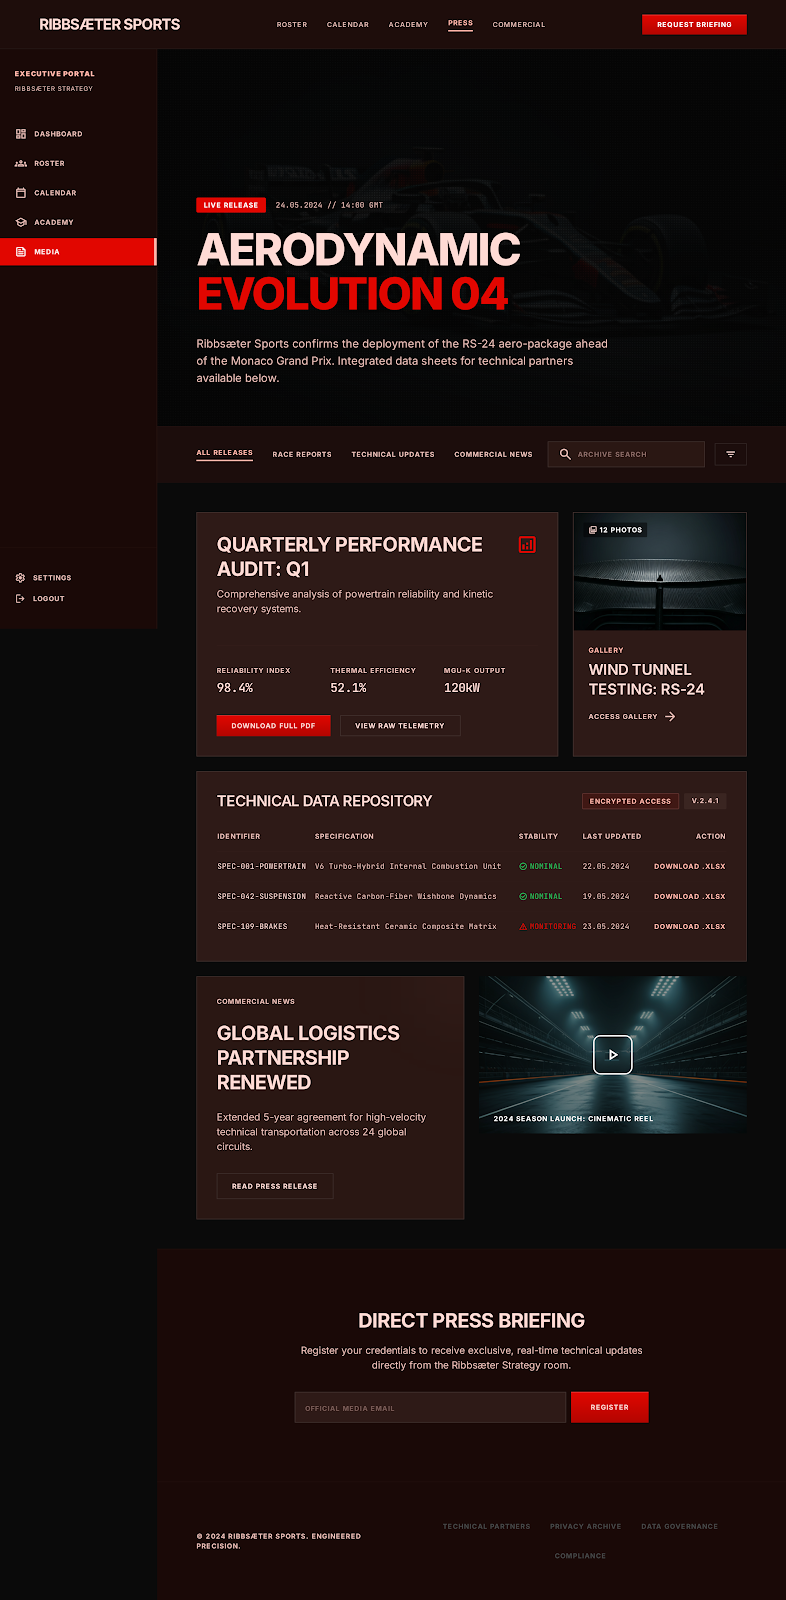Click Read Press Release button
The image size is (786, 1600).
point(275,1186)
